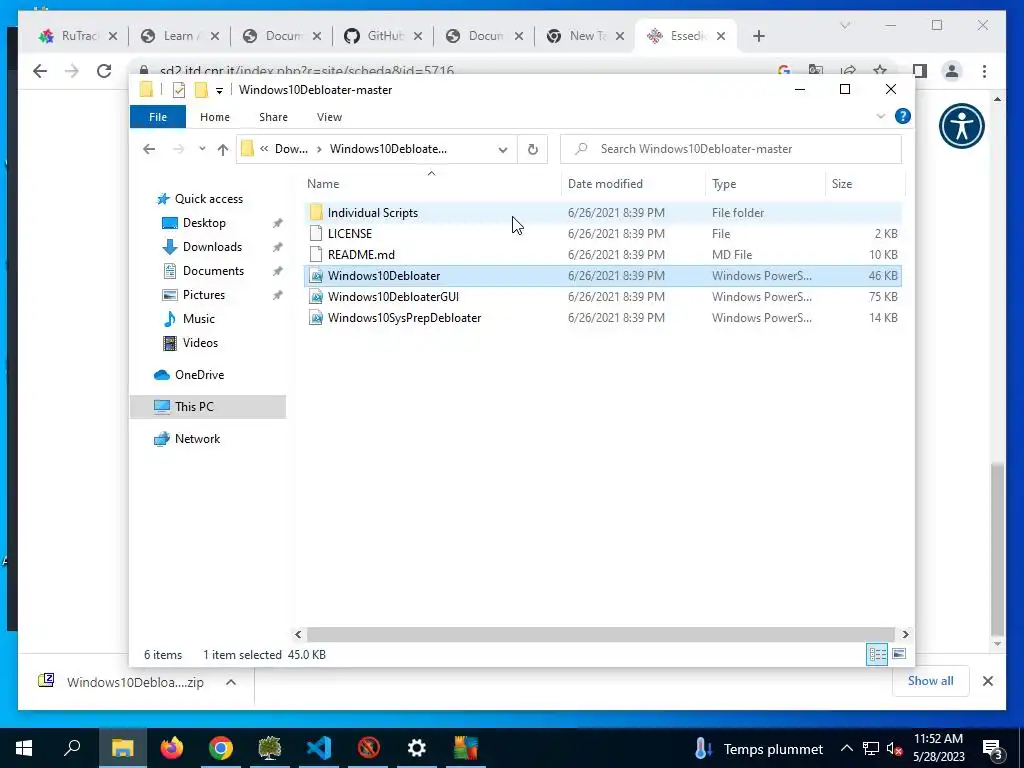Open Chrome tab search dropdown
The width and height of the screenshot is (1024, 768).
point(844,25)
